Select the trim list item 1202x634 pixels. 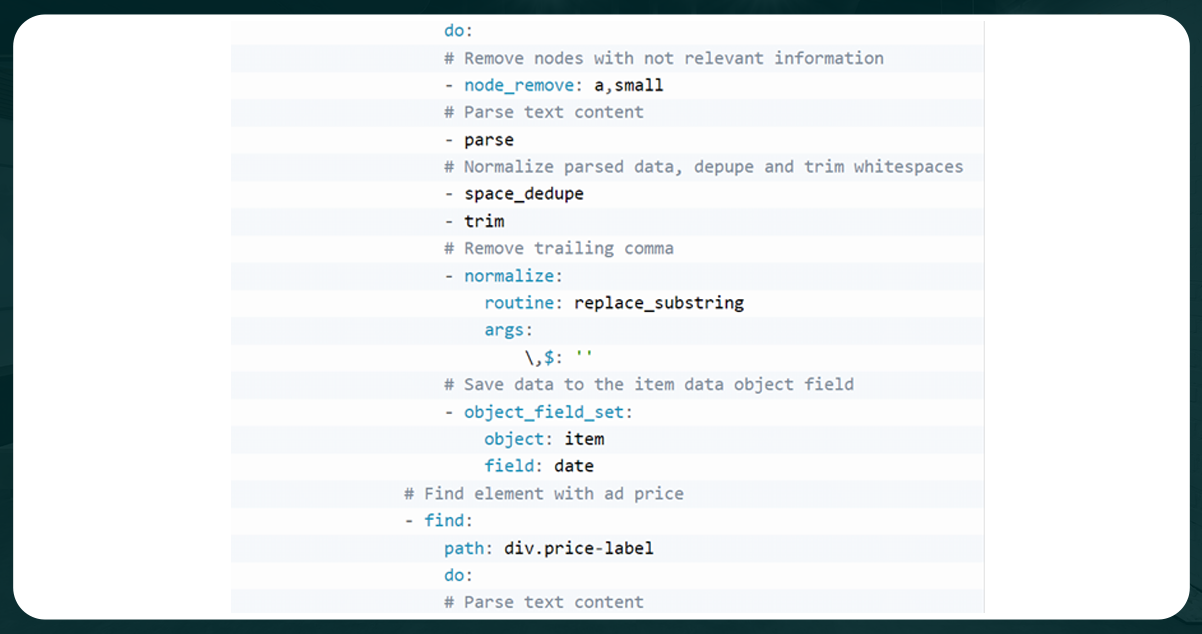(x=485, y=221)
